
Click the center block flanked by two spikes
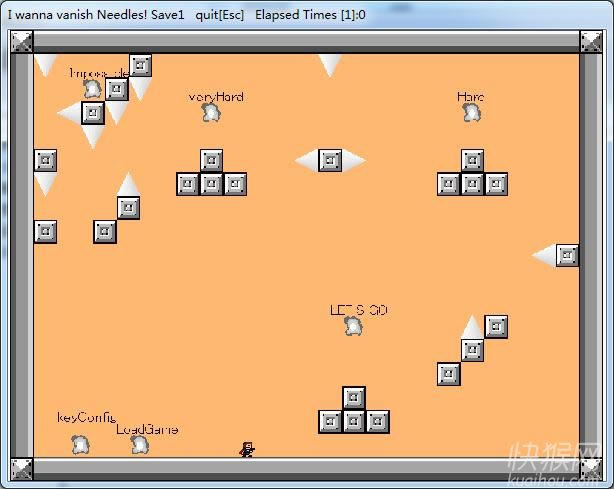point(330,160)
